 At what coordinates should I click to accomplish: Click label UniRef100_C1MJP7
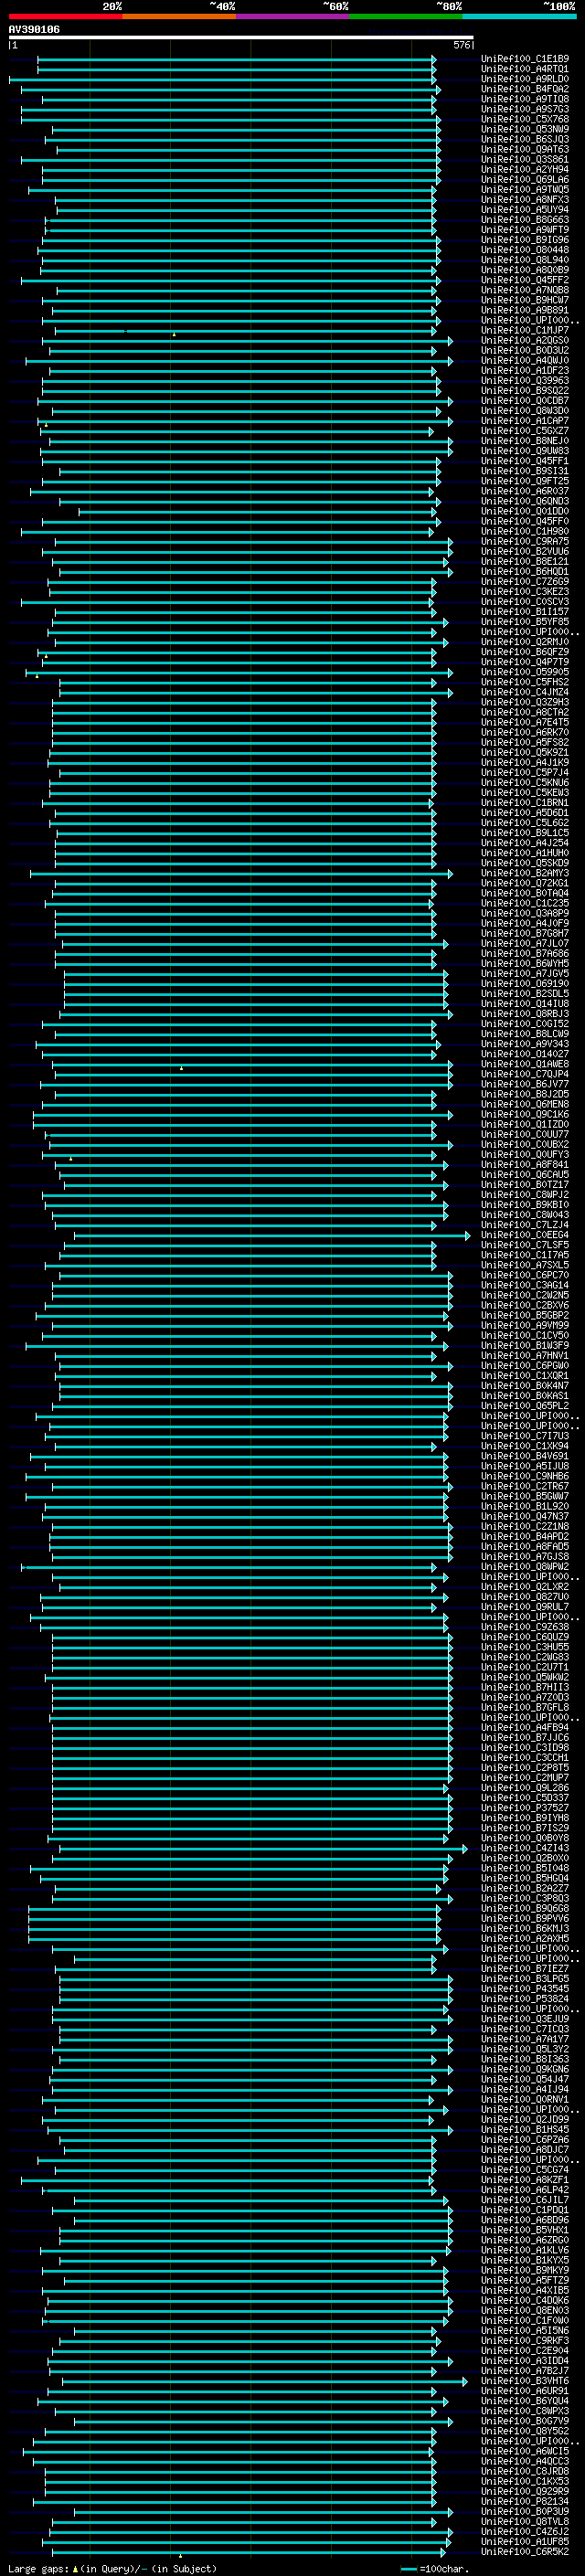click(525, 330)
